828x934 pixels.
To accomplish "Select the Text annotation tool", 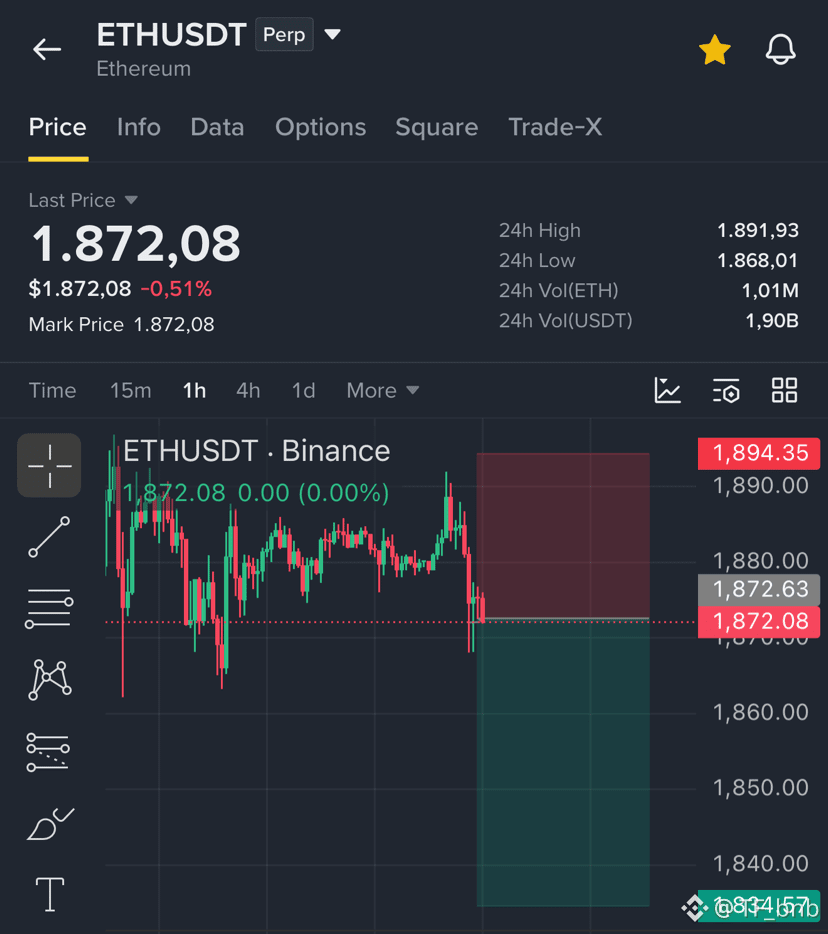I will click(50, 894).
